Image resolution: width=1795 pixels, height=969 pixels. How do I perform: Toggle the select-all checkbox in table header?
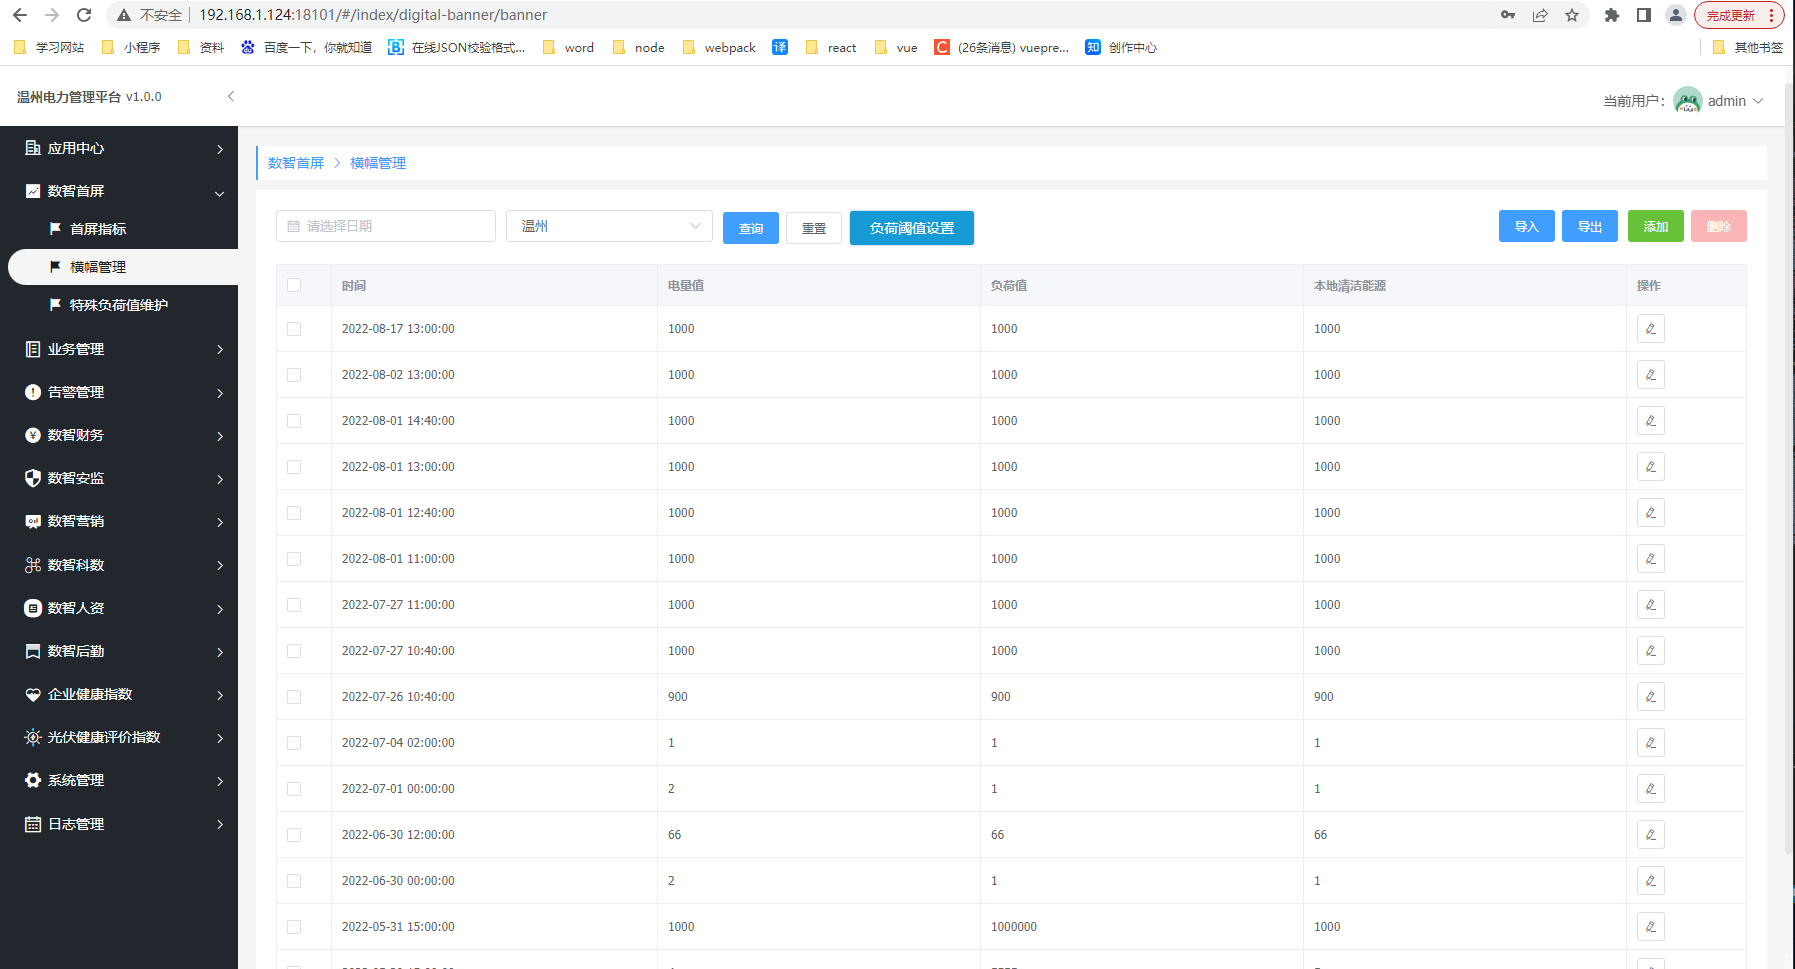coord(294,285)
